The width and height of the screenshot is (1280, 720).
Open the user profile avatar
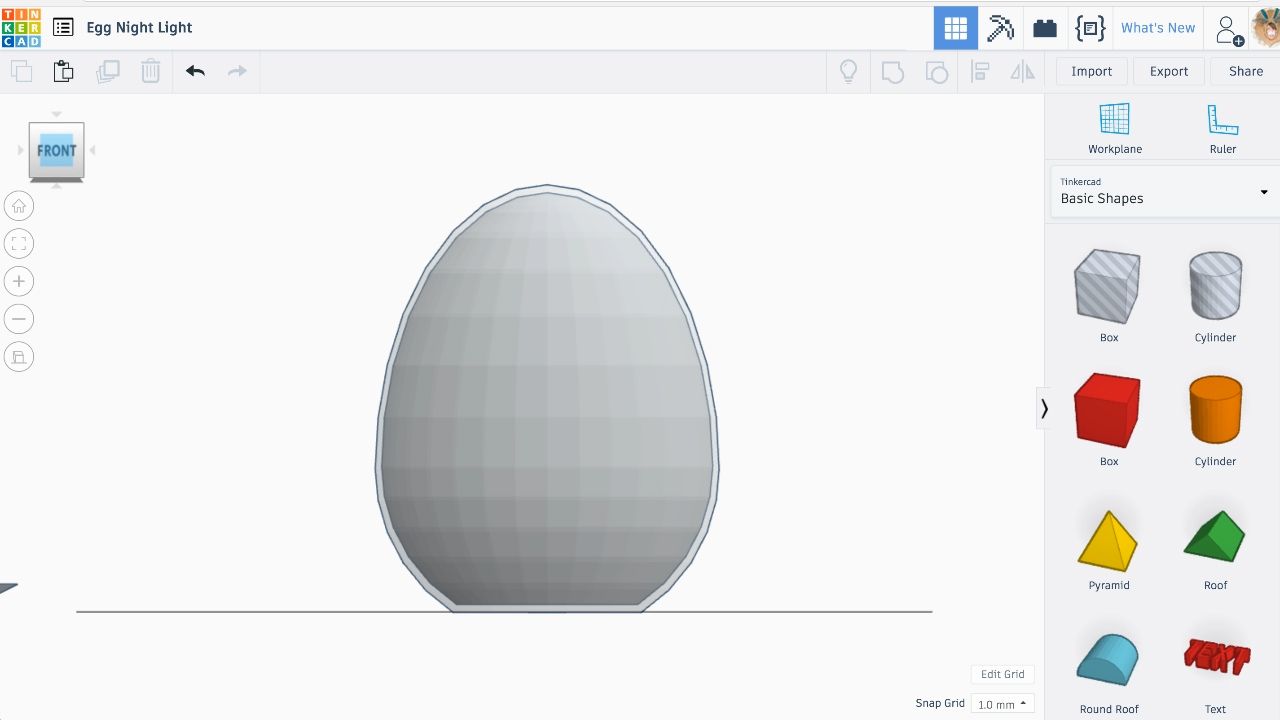[1265, 27]
